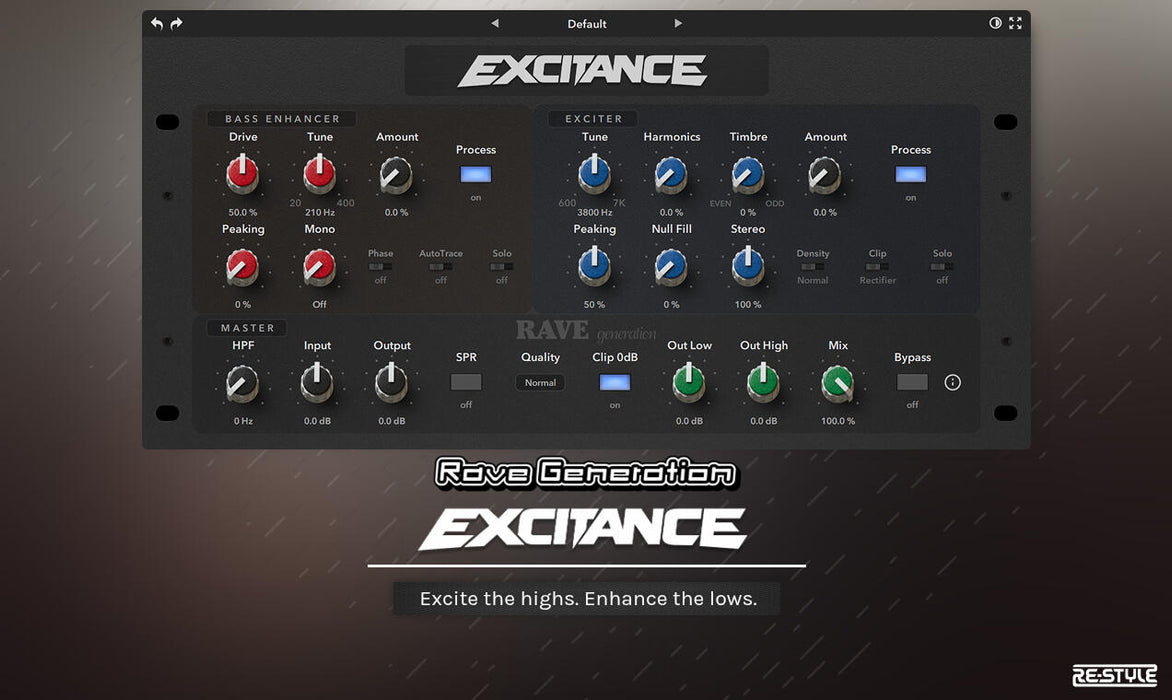Click the Tune value 210 Hz
This screenshot has height=700, width=1172.
point(320,212)
